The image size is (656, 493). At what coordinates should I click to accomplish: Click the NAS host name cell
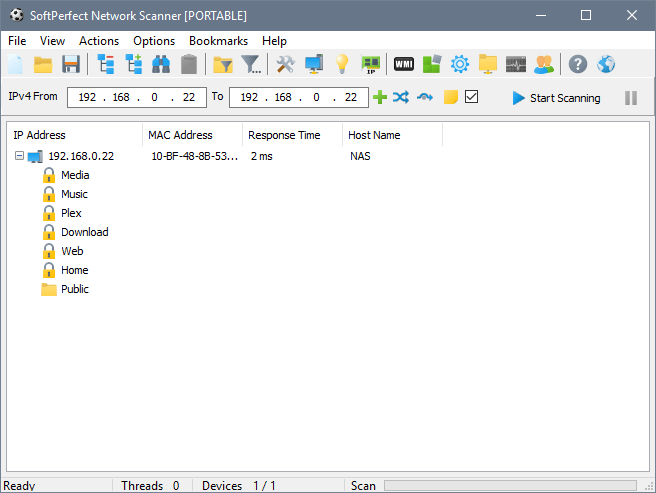(360, 156)
